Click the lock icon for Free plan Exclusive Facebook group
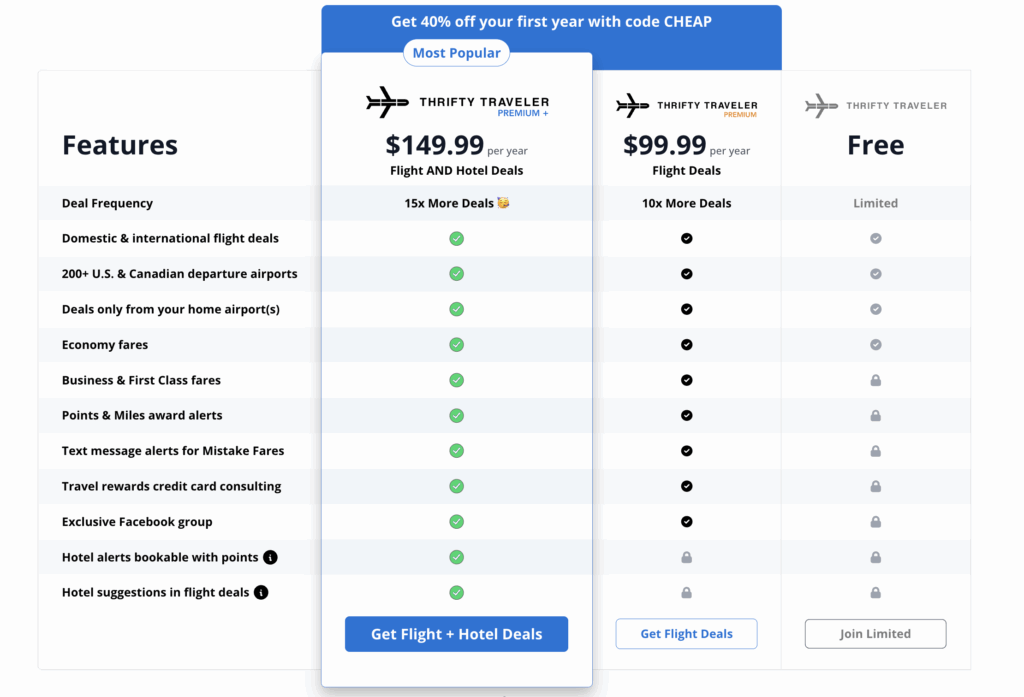This screenshot has width=1024, height=697. pos(875,521)
